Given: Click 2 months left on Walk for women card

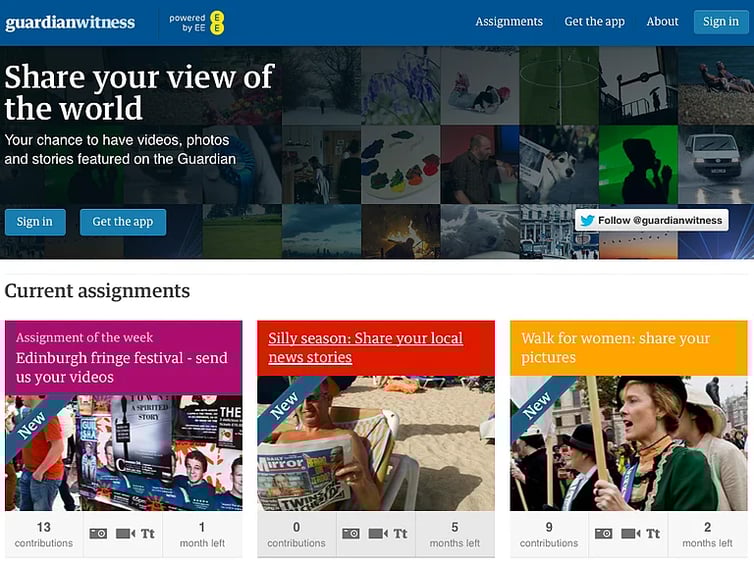Looking at the screenshot, I should (707, 535).
